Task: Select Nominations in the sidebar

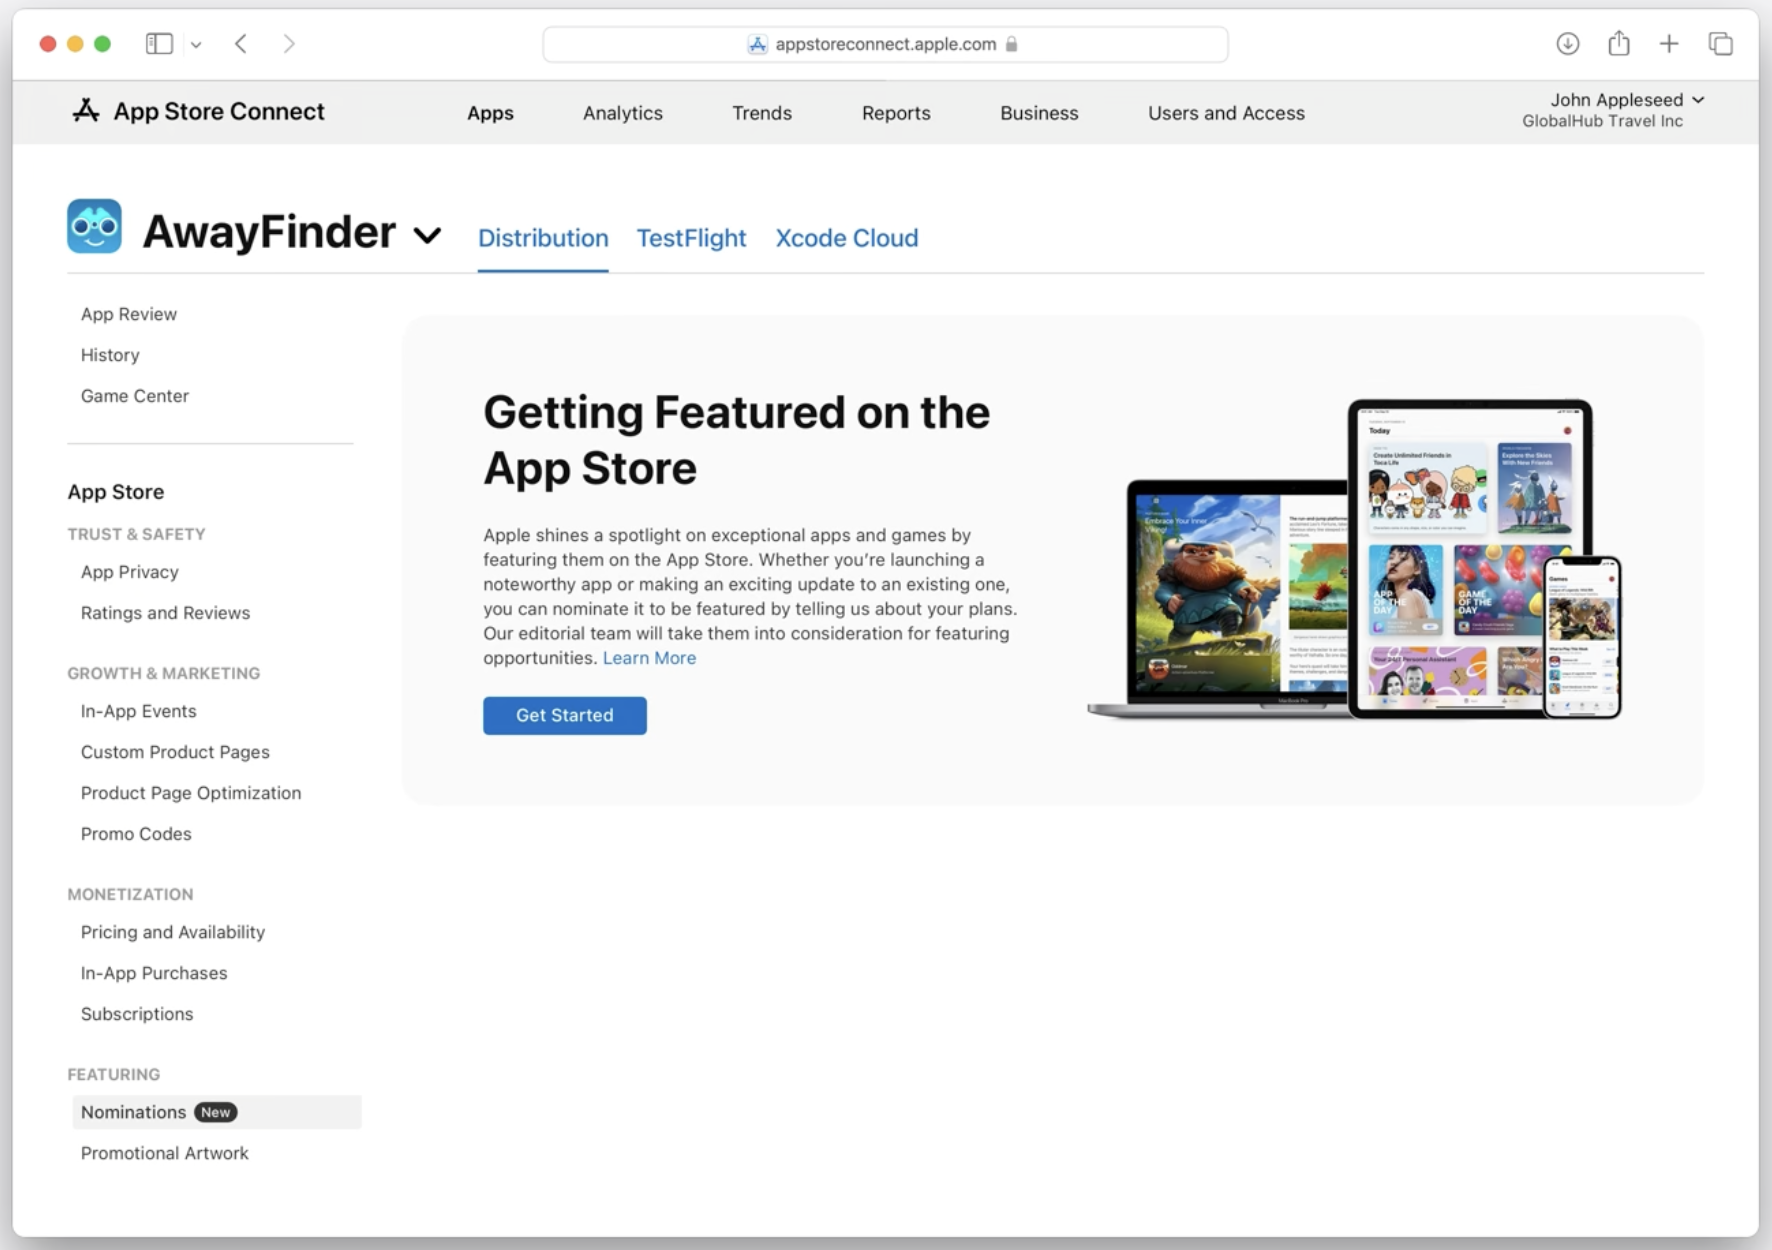Action: 217,1112
